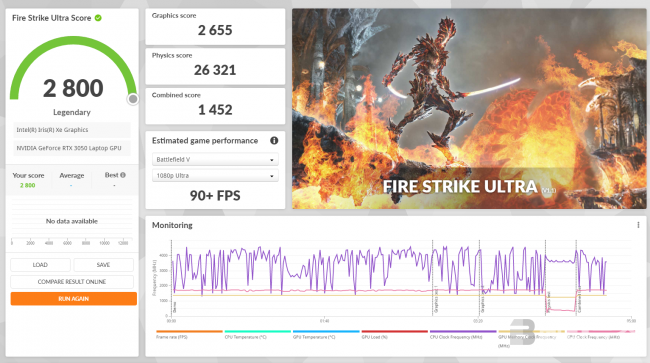Toggle the Frame rate (FPS) legend line
Image resolution: width=650 pixels, height=363 pixels.
(189, 334)
